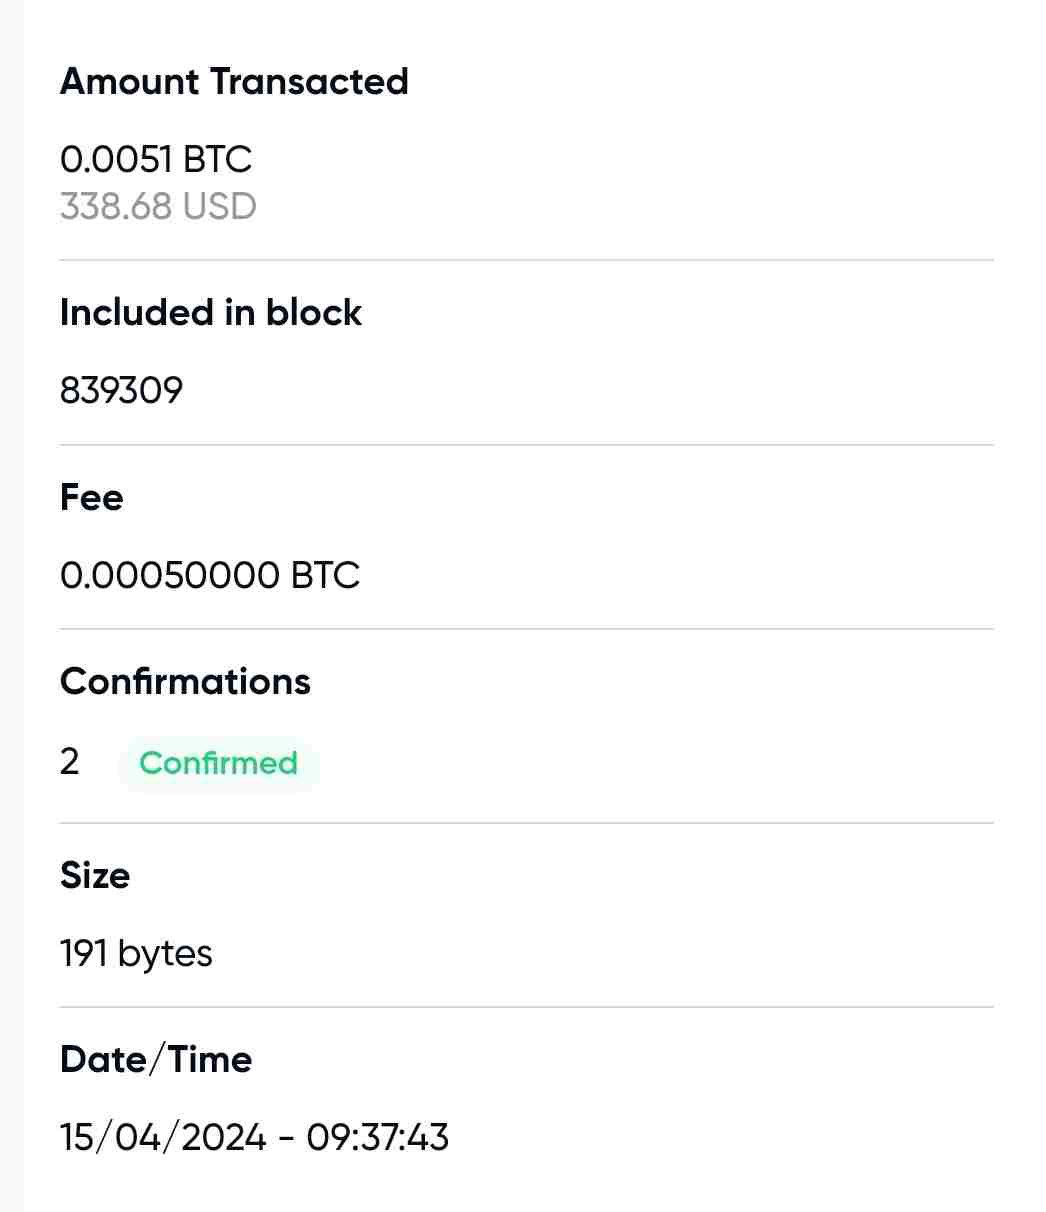1046x1212 pixels.
Task: Click the divider below the fee value
Action: 526,629
